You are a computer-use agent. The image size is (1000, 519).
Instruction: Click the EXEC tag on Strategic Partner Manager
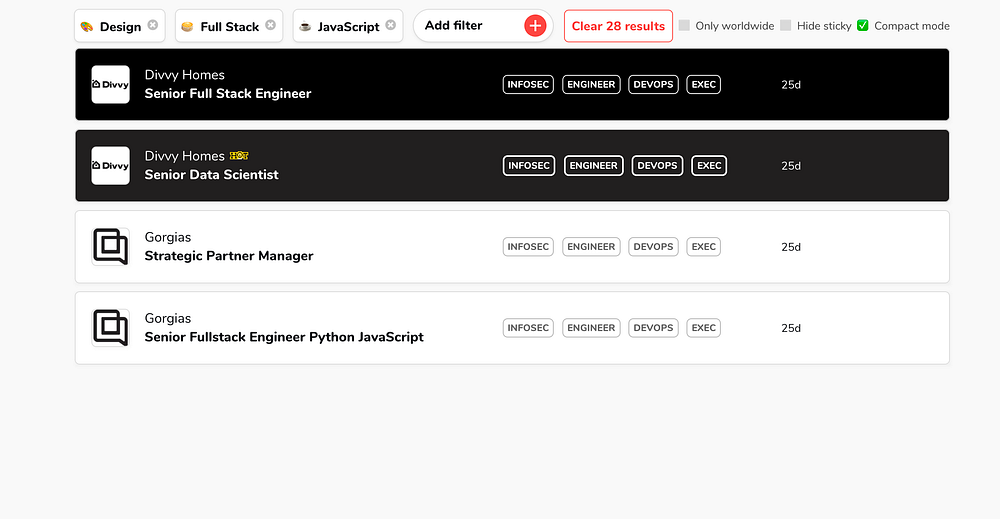click(704, 247)
